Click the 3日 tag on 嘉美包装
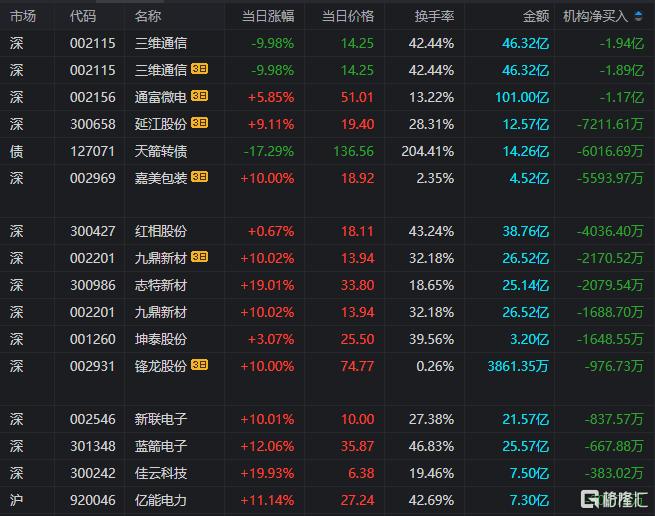This screenshot has height=516, width=655. [200, 178]
